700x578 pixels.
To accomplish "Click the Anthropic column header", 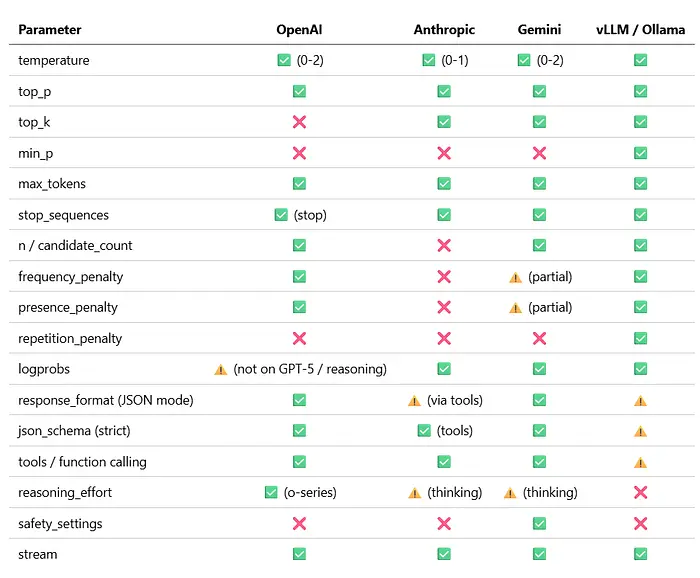I will point(444,29).
